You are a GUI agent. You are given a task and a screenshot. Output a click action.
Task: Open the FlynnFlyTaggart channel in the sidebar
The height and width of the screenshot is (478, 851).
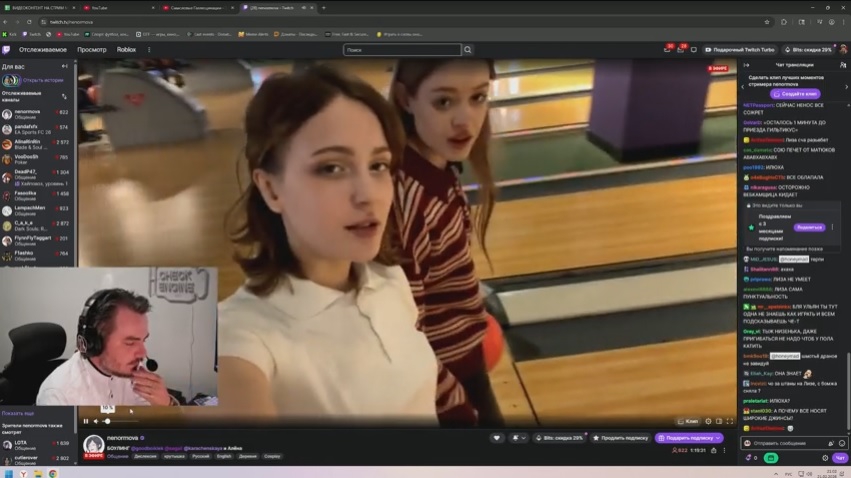tap(36, 240)
